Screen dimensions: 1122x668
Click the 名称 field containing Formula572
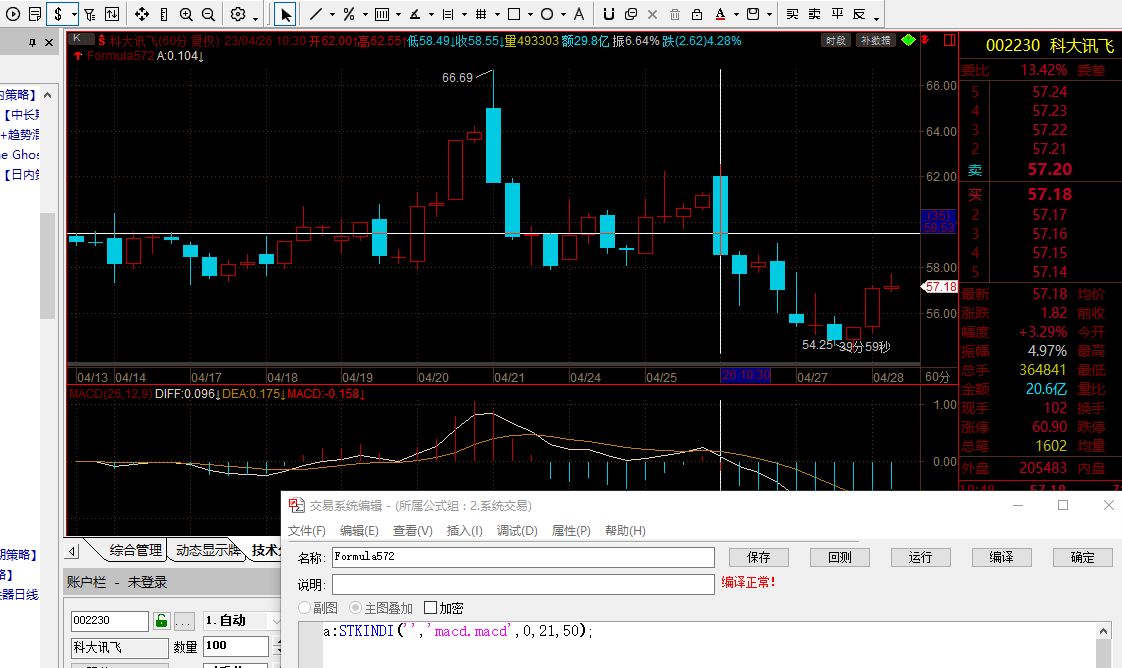point(523,557)
